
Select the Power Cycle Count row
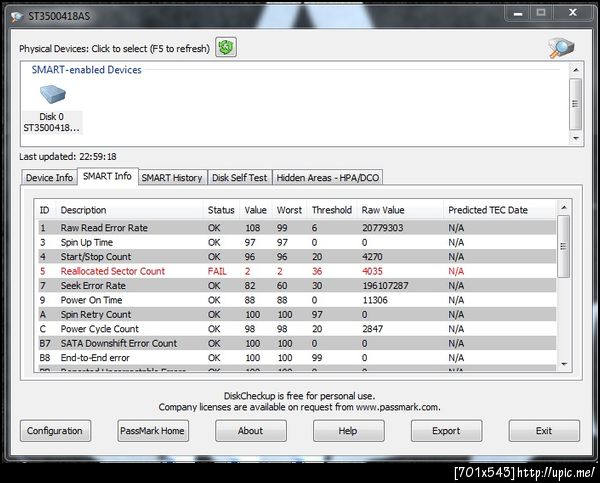(x=297, y=329)
